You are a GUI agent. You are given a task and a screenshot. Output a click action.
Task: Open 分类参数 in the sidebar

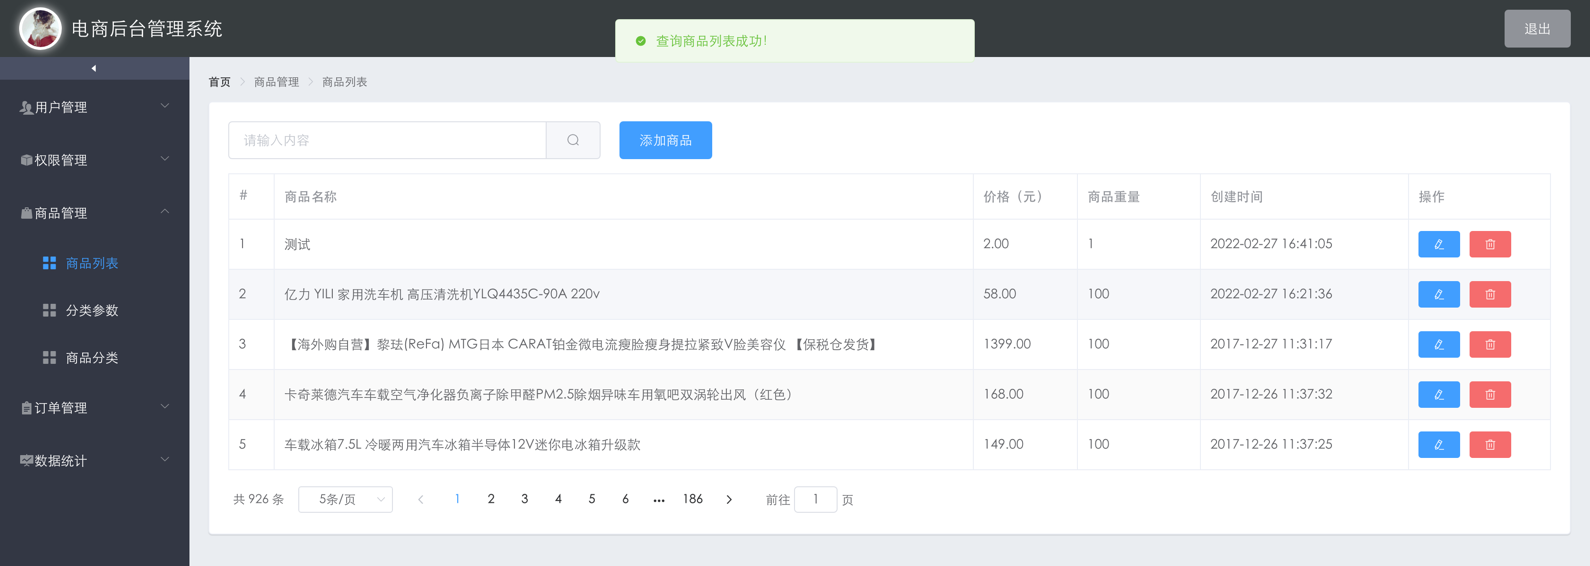point(92,310)
